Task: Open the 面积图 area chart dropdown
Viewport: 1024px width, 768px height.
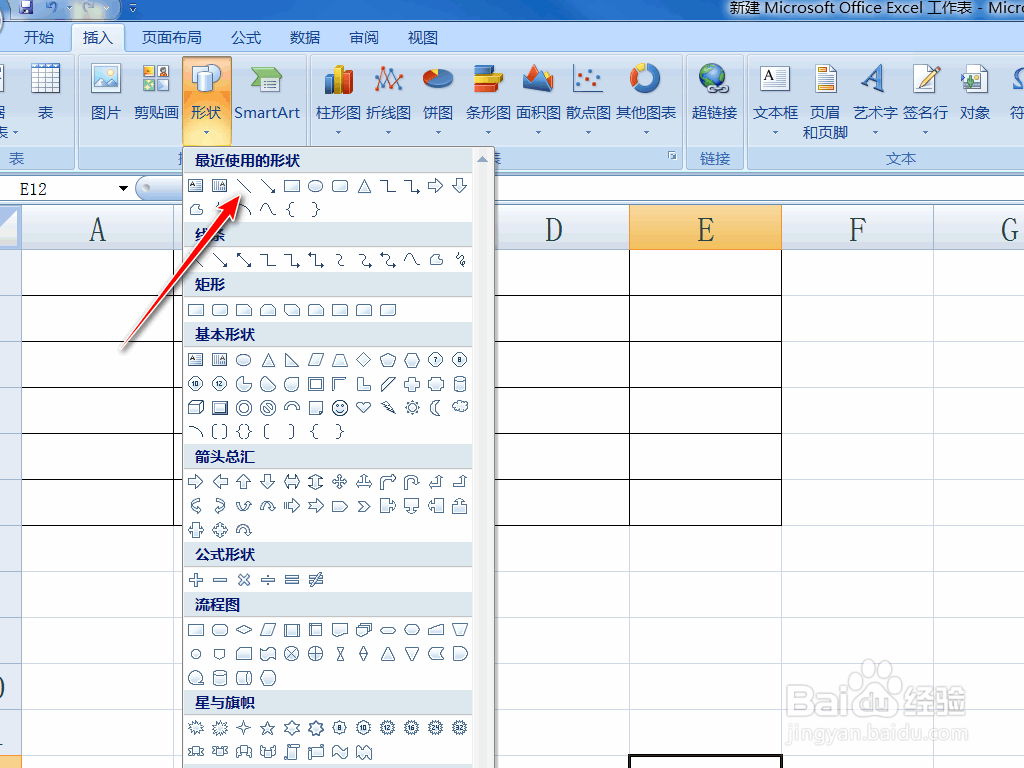Action: (x=538, y=98)
